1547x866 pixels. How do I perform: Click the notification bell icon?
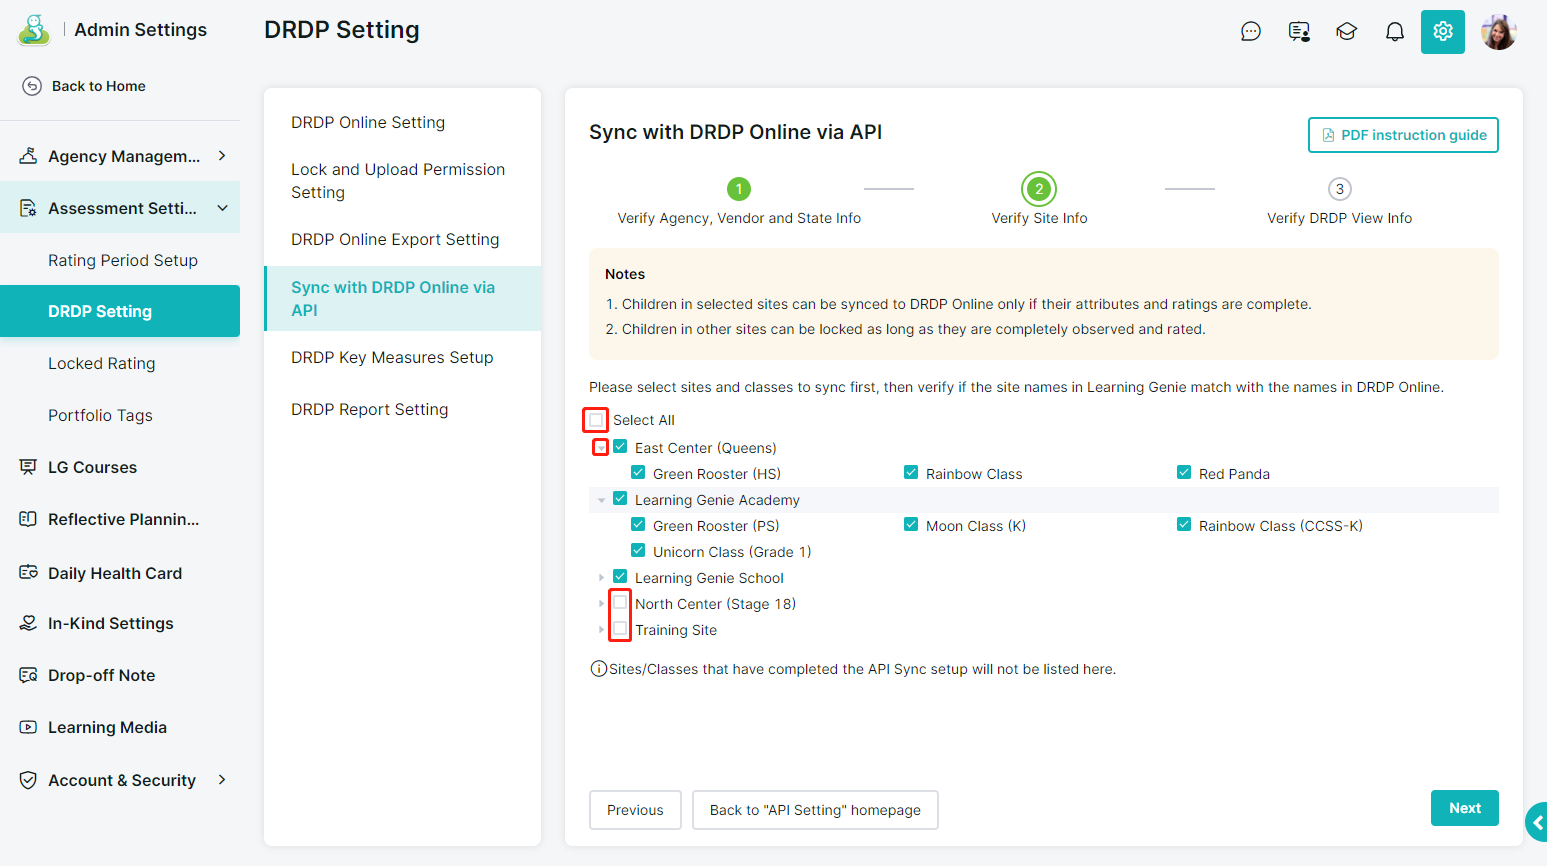pyautogui.click(x=1394, y=32)
